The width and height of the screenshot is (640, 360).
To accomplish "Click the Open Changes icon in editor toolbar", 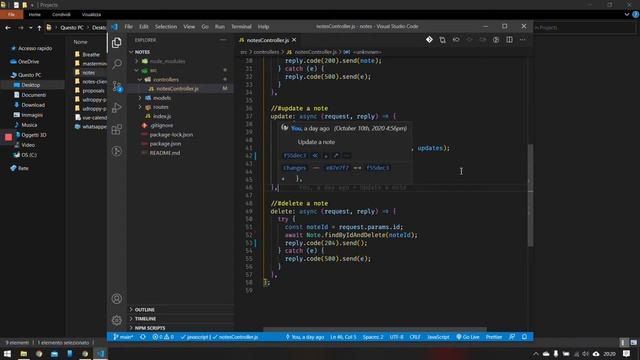I will point(442,40).
